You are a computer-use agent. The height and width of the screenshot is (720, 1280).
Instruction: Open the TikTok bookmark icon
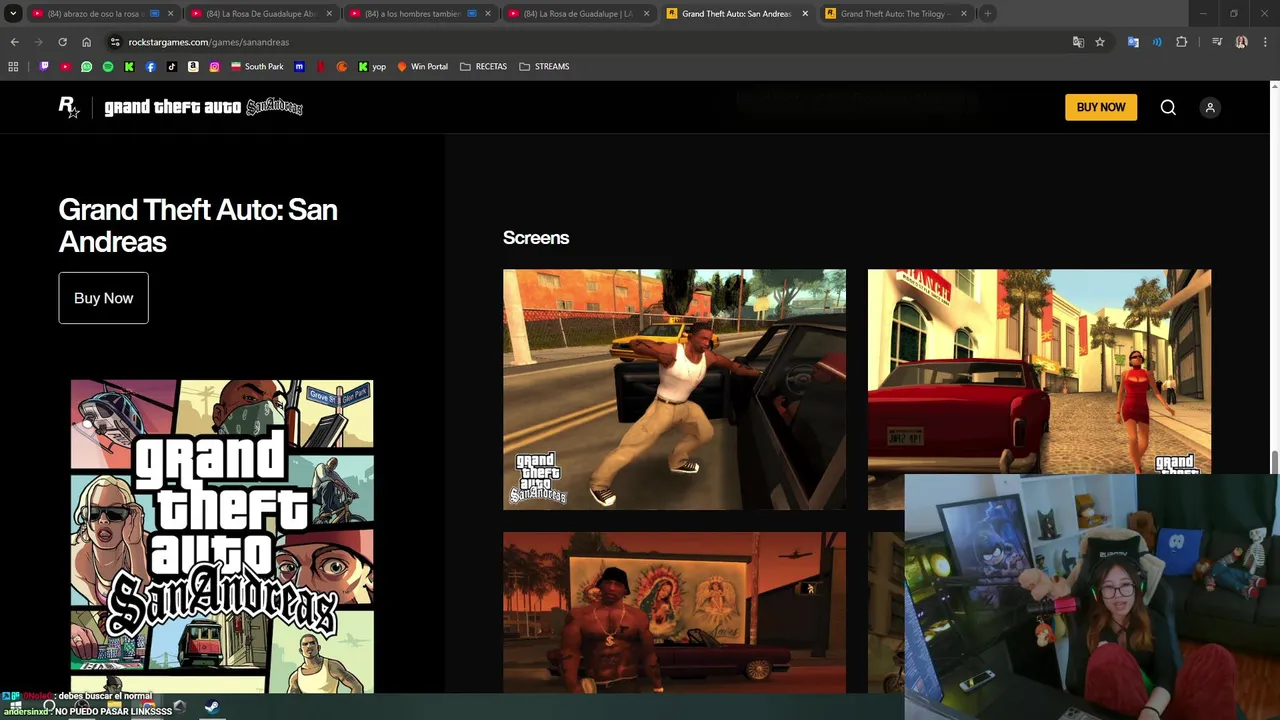click(172, 67)
